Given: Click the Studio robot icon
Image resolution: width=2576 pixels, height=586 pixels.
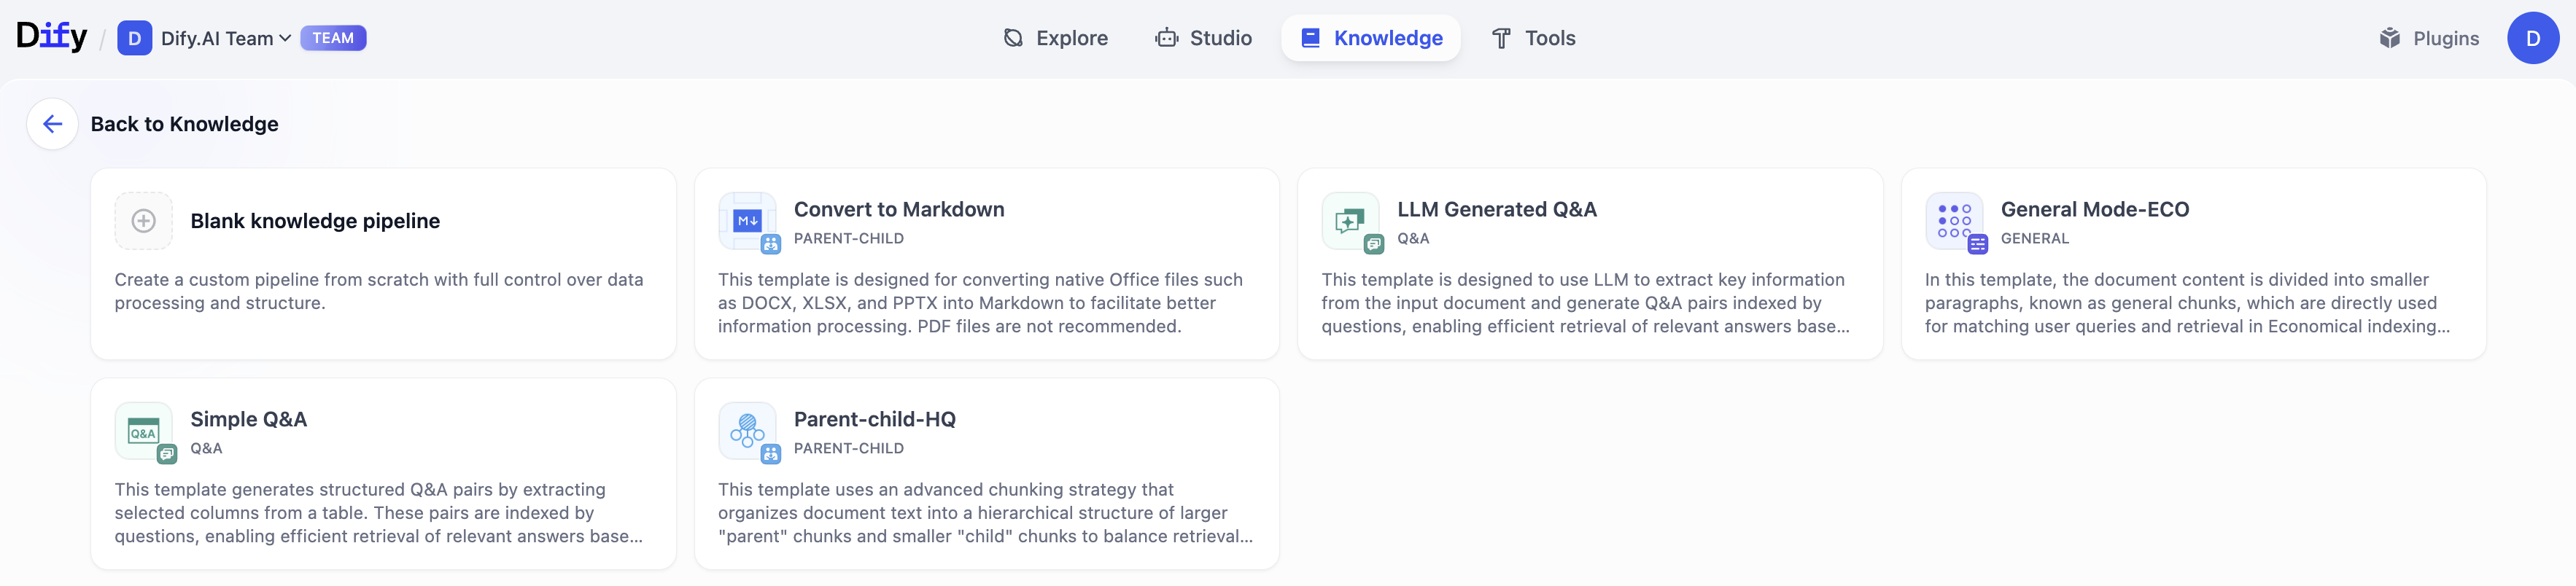Looking at the screenshot, I should tap(1166, 38).
